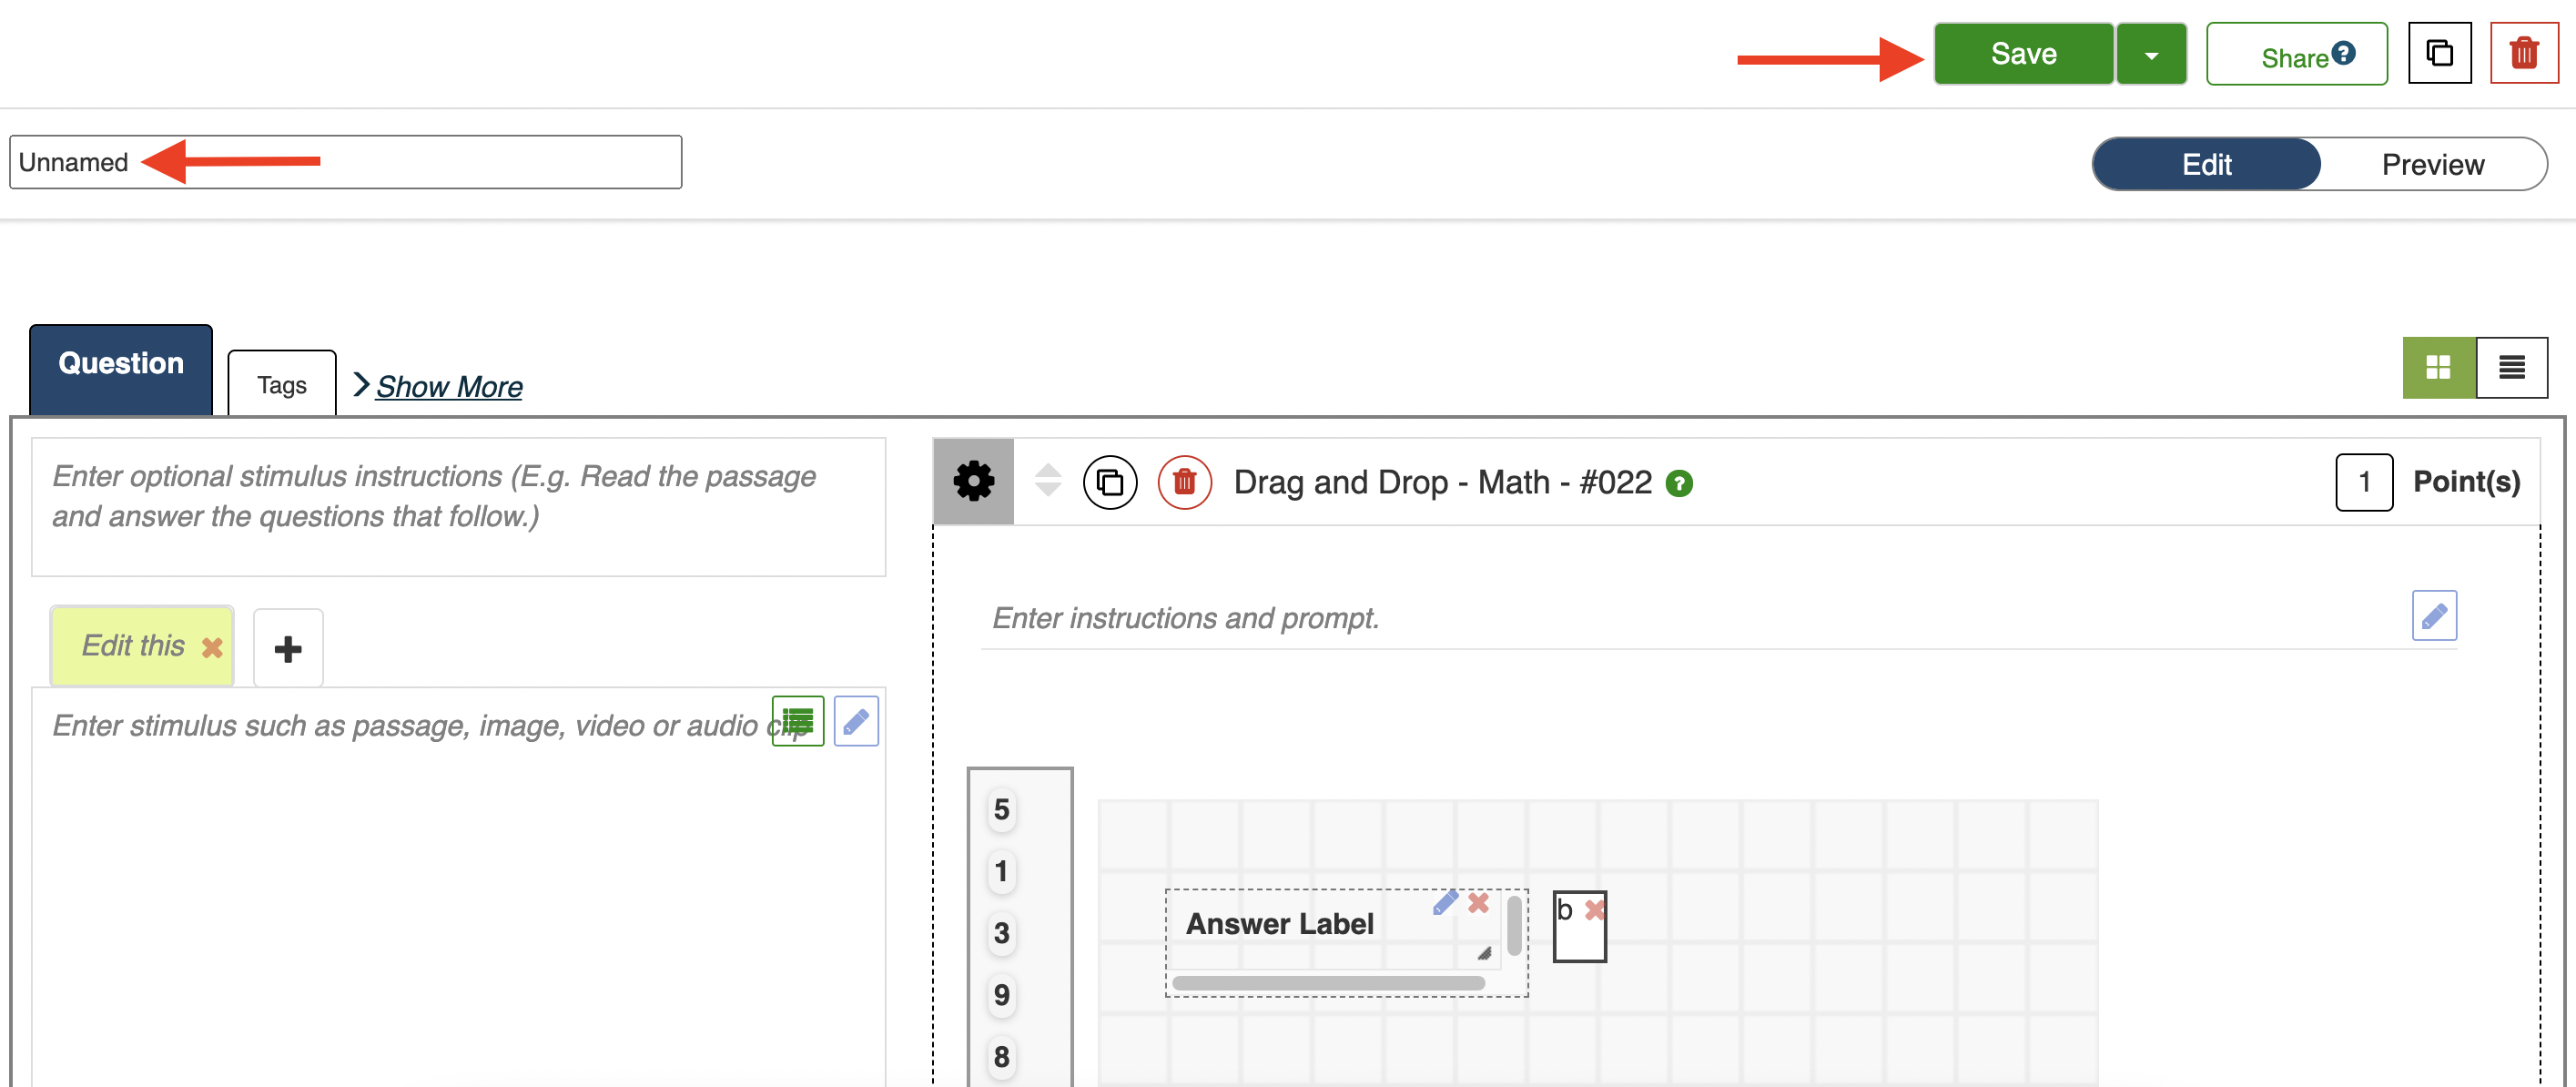Open the Save dropdown arrow
Viewport: 2576px width, 1087px height.
click(2151, 55)
